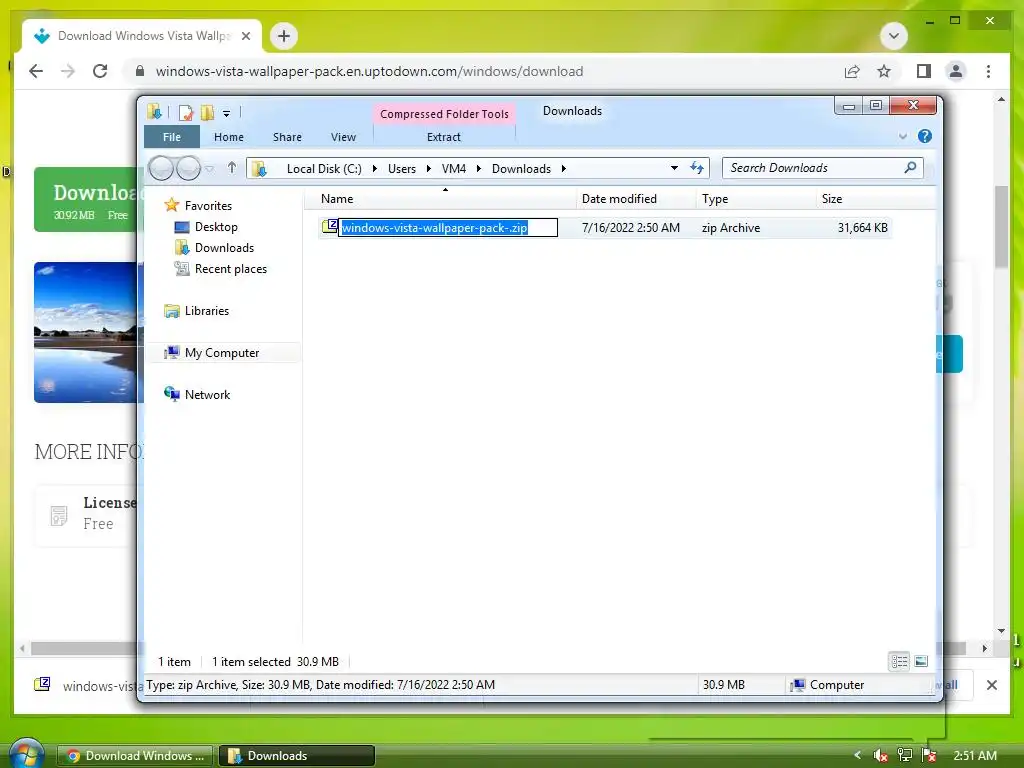This screenshot has height=768, width=1024.
Task: Select the zip archive file icon
Action: pyautogui.click(x=329, y=227)
